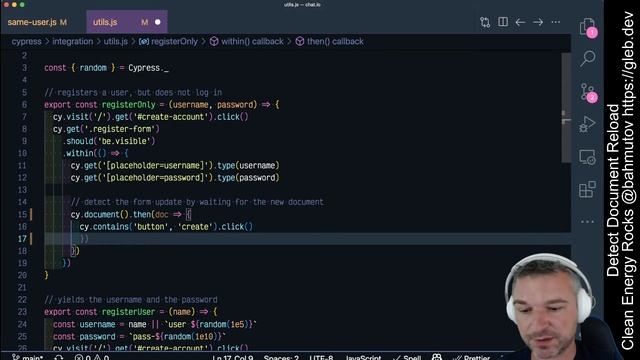Image resolution: width=640 pixels, height=360 pixels.
Task: Click line number 23 in the gutter
Action: click(x=22, y=312)
